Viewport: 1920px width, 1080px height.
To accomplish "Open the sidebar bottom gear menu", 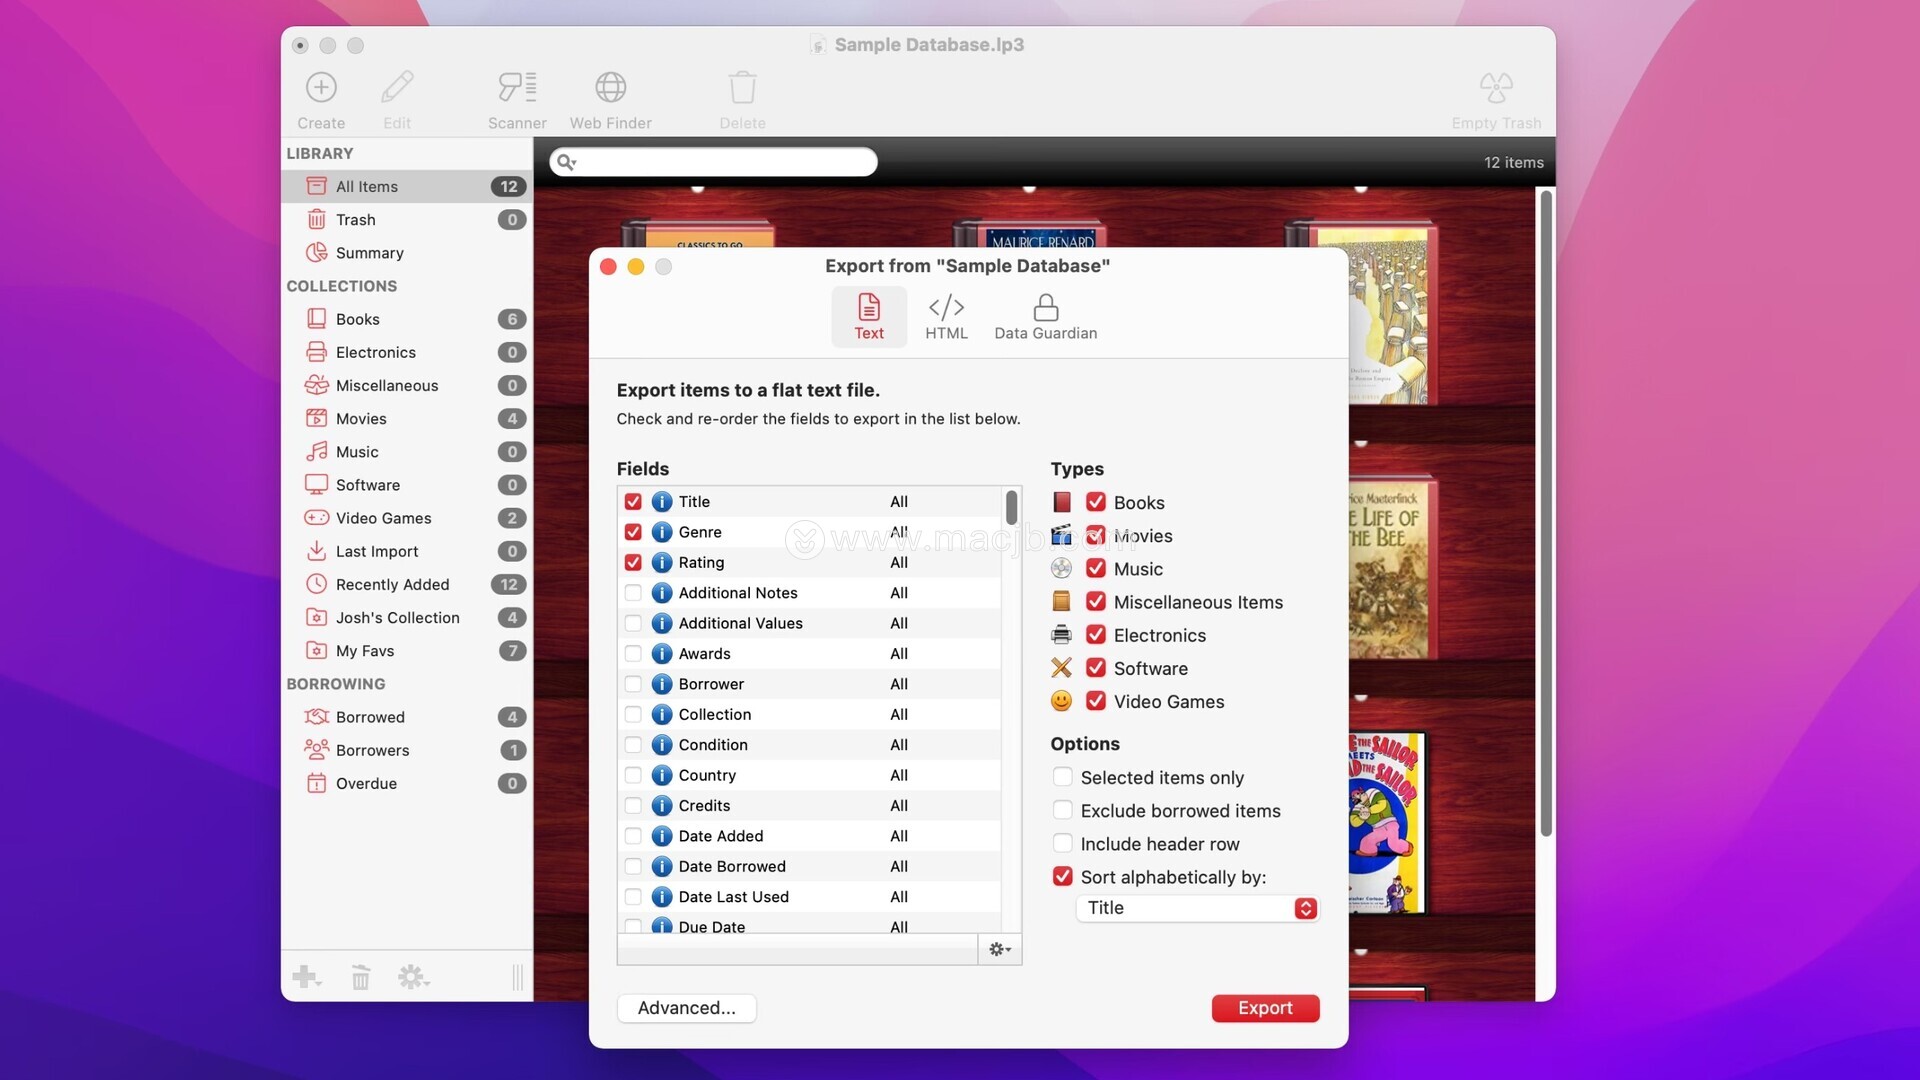I will [x=413, y=977].
